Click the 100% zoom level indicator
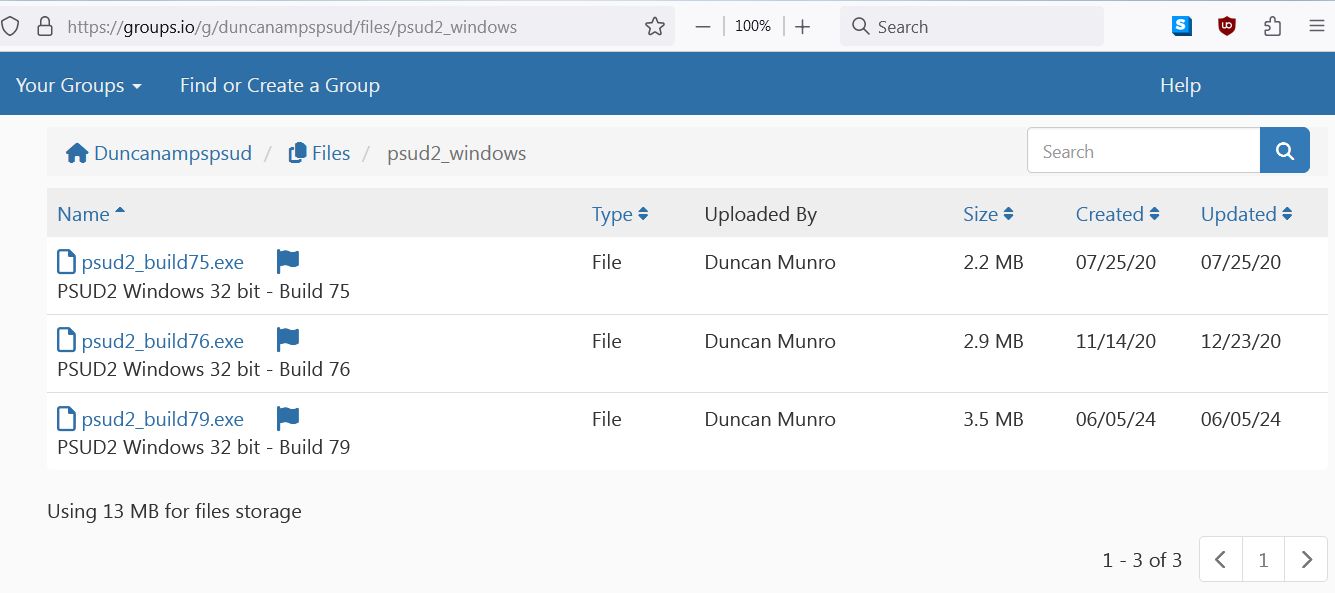The image size is (1335, 593). [x=753, y=27]
